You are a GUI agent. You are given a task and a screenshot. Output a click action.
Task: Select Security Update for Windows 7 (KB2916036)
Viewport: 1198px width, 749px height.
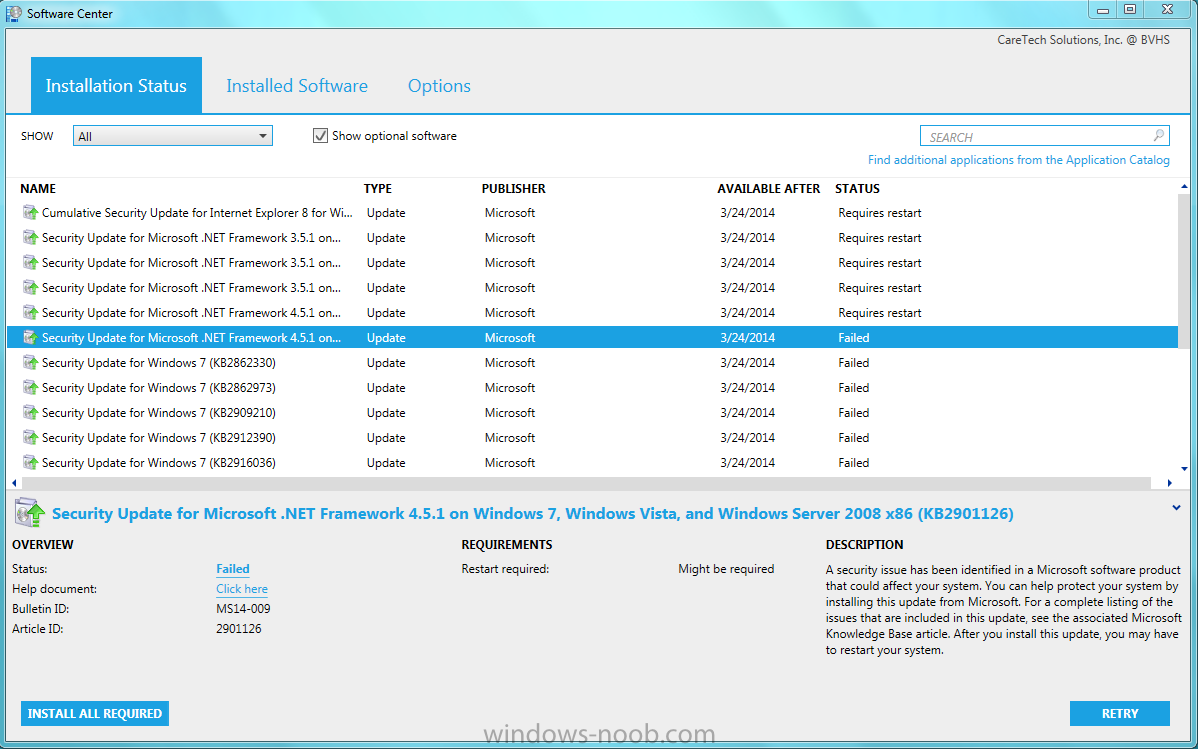[593, 462]
